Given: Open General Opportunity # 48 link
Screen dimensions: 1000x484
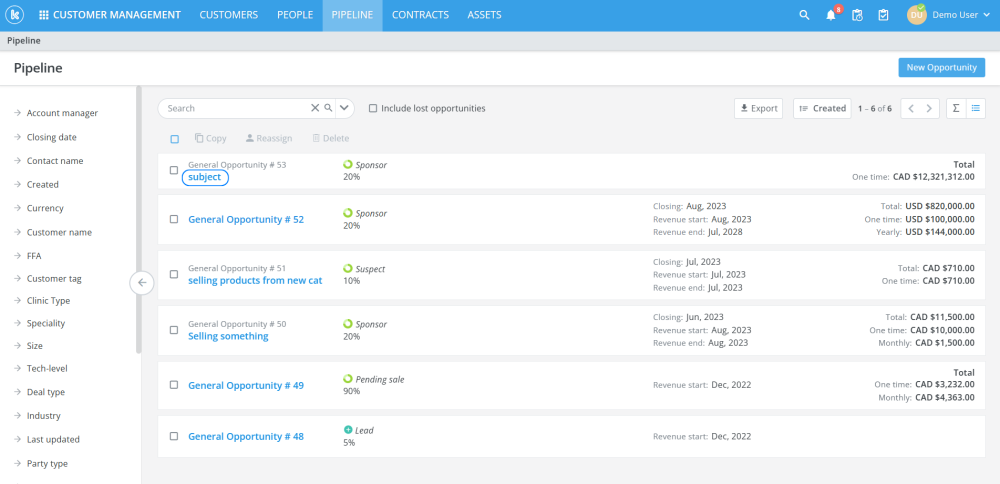Looking at the screenshot, I should coord(246,437).
